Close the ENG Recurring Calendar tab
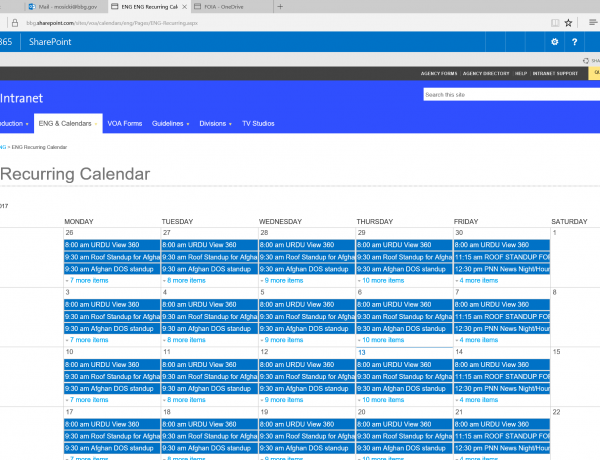Image resolution: width=600 pixels, height=460 pixels. pyautogui.click(x=184, y=7)
